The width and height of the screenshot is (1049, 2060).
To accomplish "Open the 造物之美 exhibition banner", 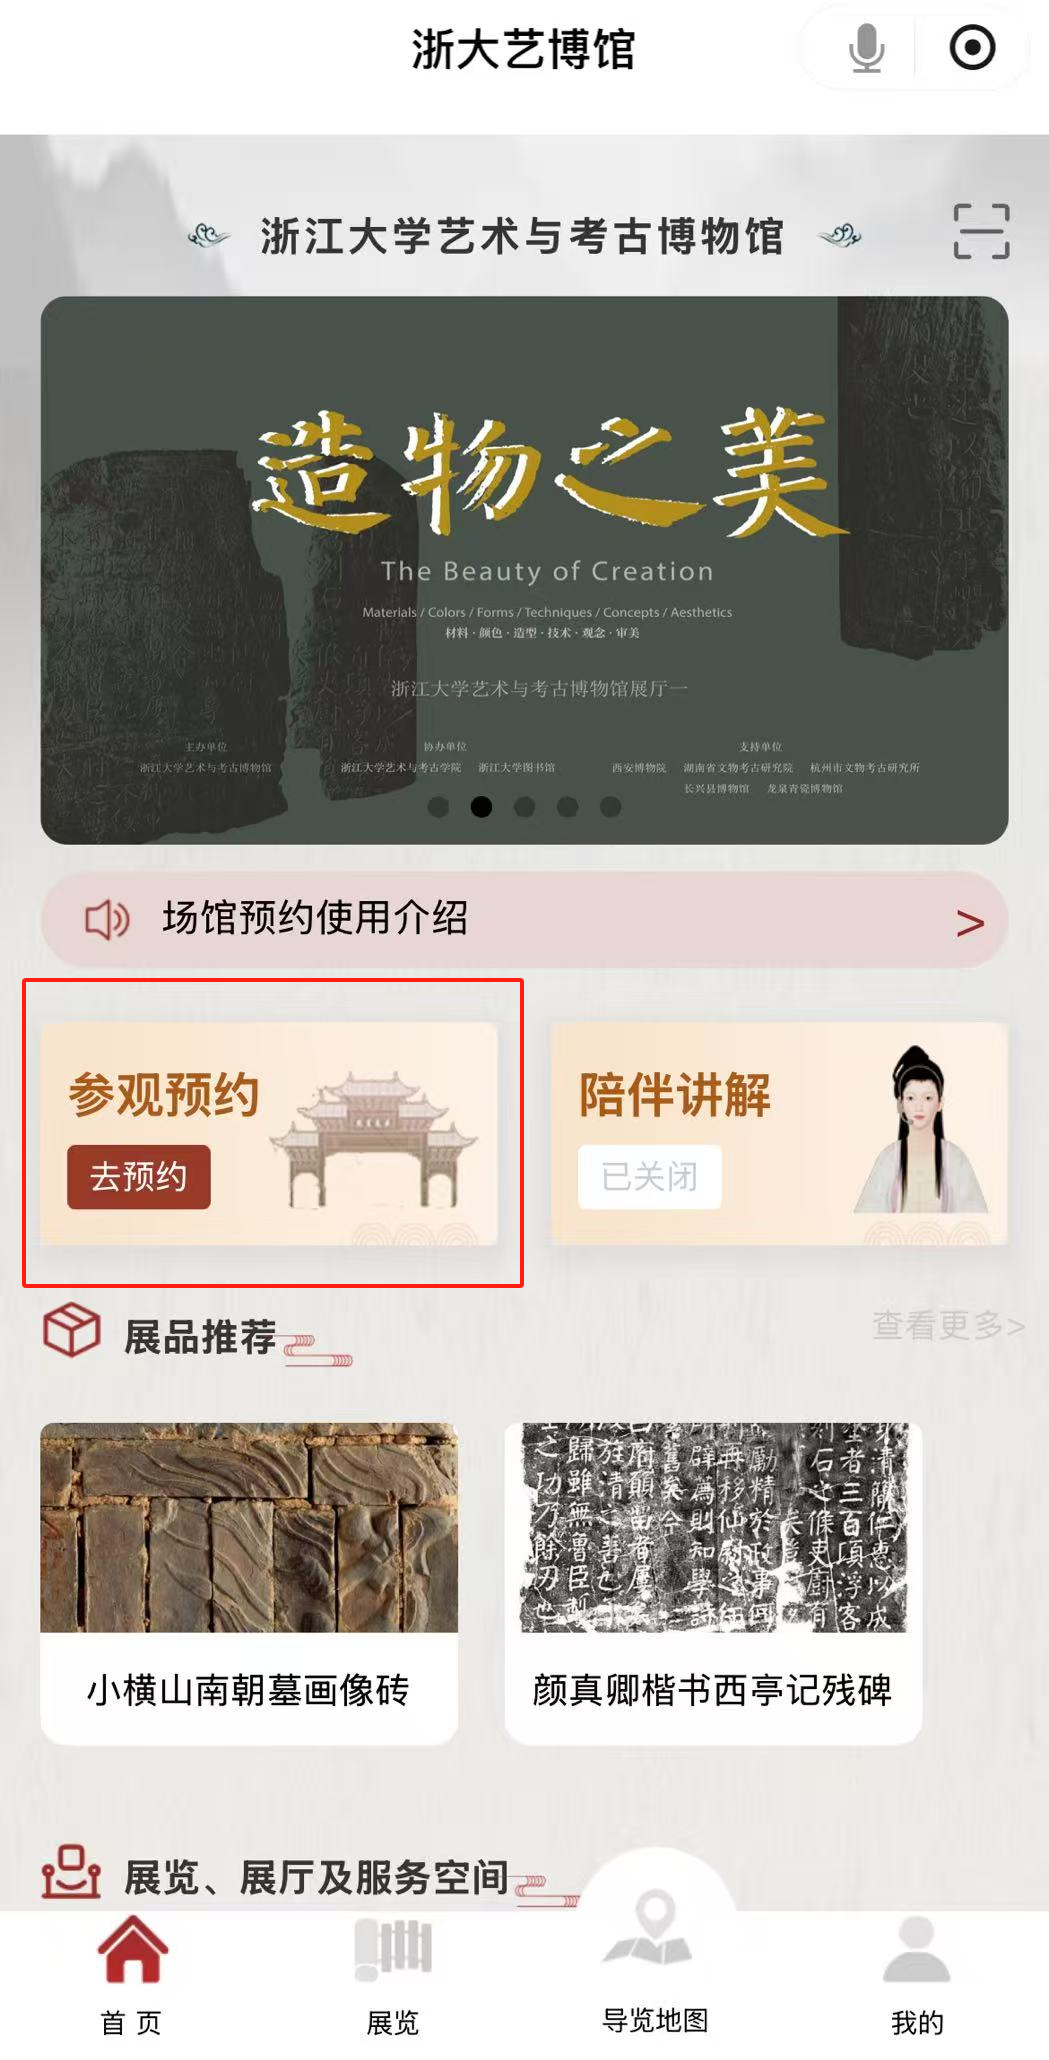I will 524,570.
